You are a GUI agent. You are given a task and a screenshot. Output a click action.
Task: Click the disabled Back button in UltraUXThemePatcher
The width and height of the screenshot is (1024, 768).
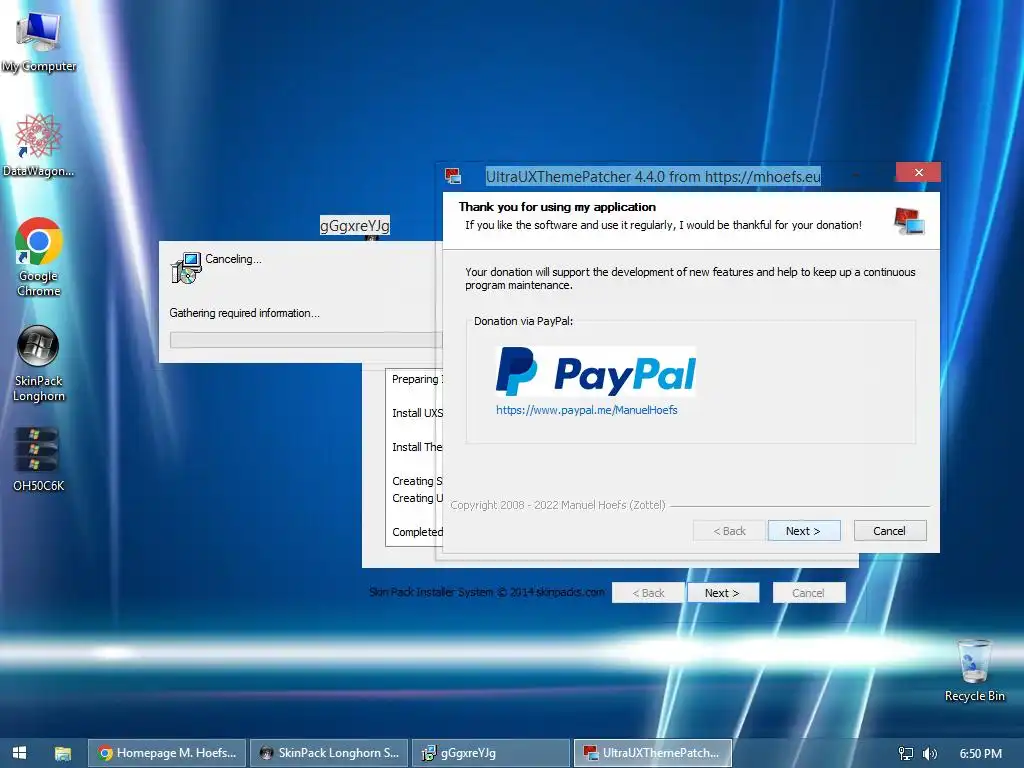click(729, 531)
